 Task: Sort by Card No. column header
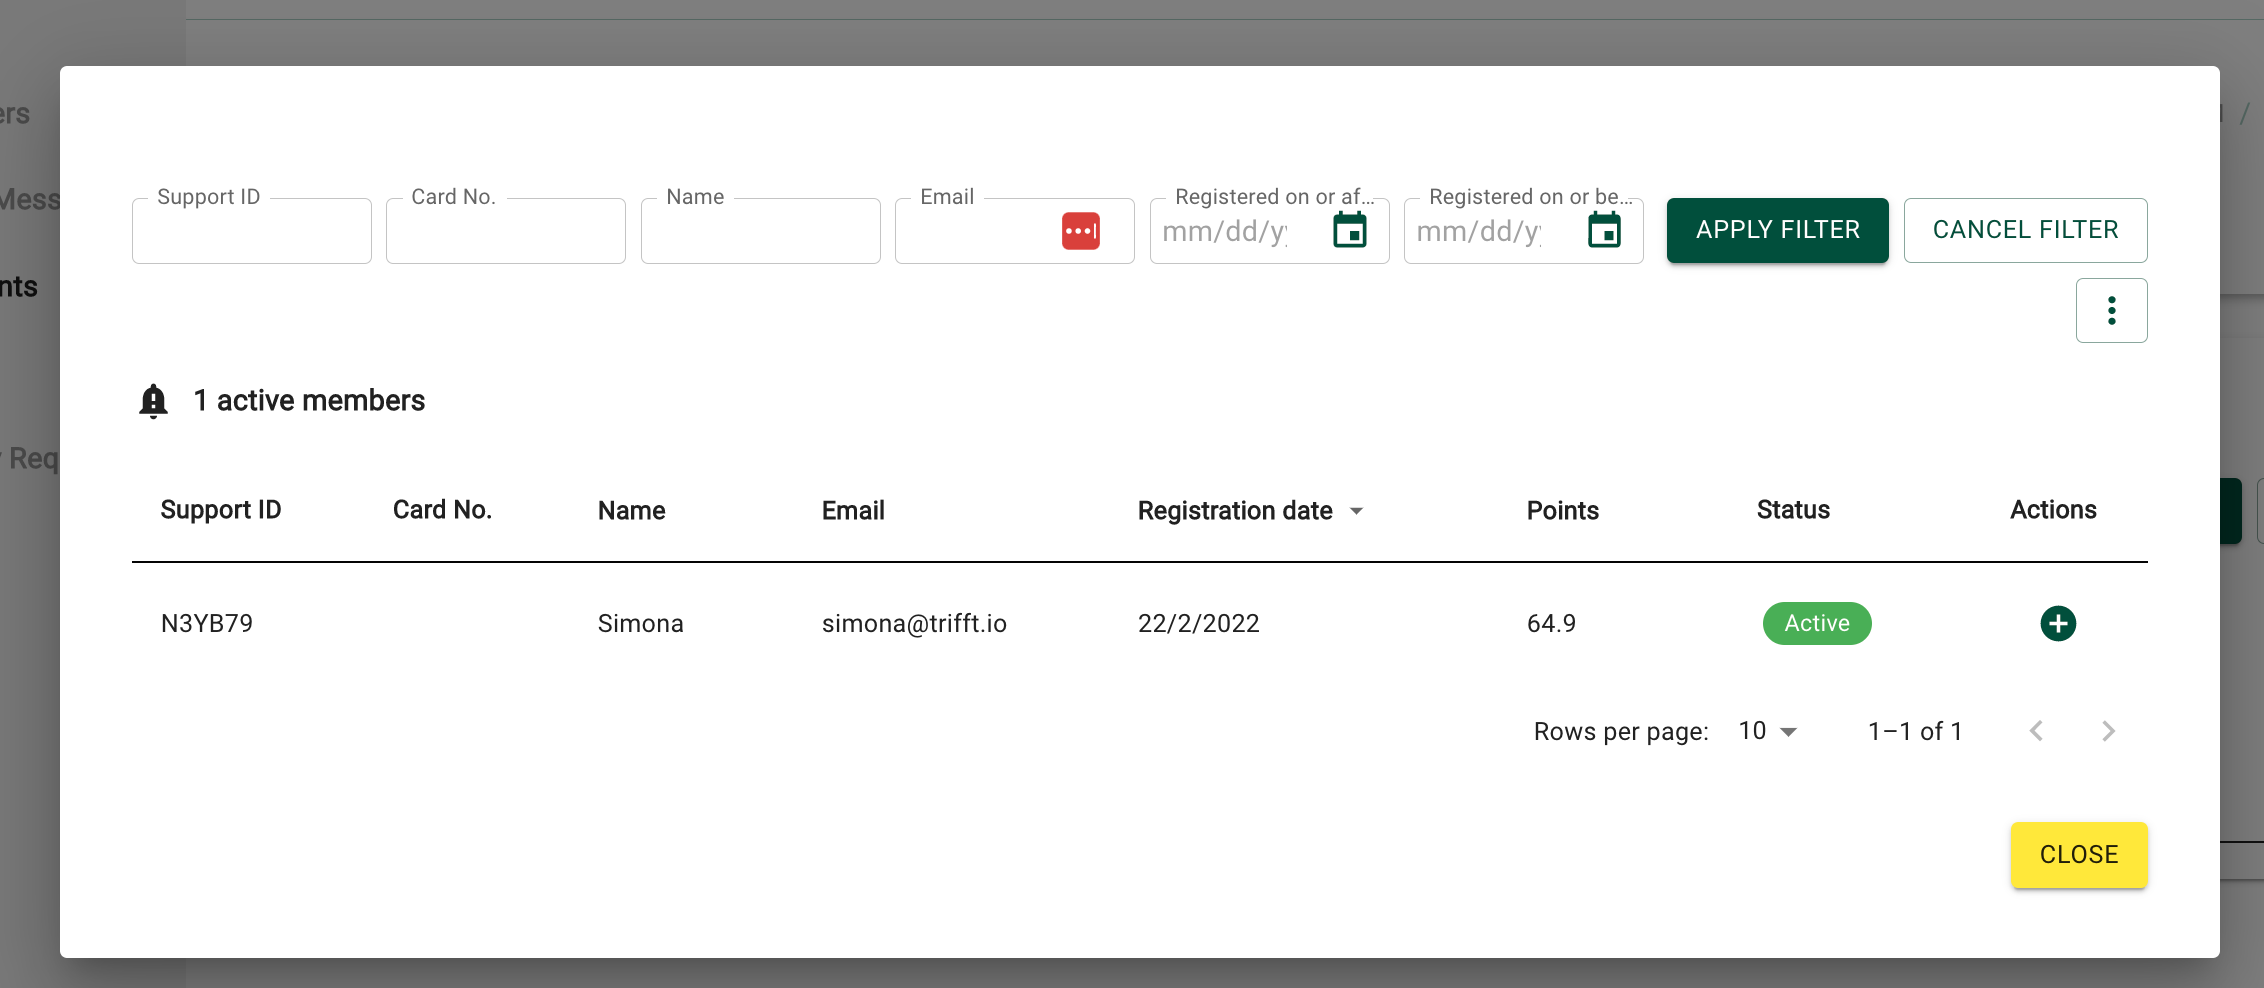442,510
